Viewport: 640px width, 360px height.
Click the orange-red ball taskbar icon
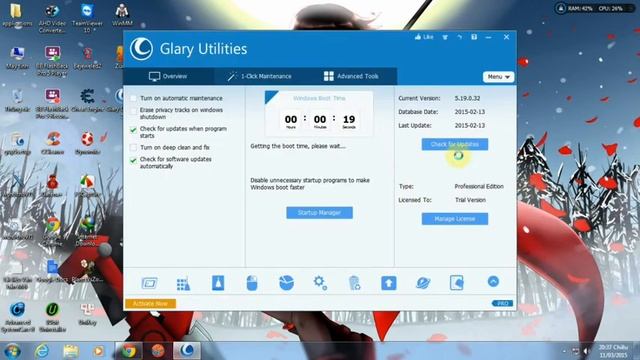[x=158, y=351]
